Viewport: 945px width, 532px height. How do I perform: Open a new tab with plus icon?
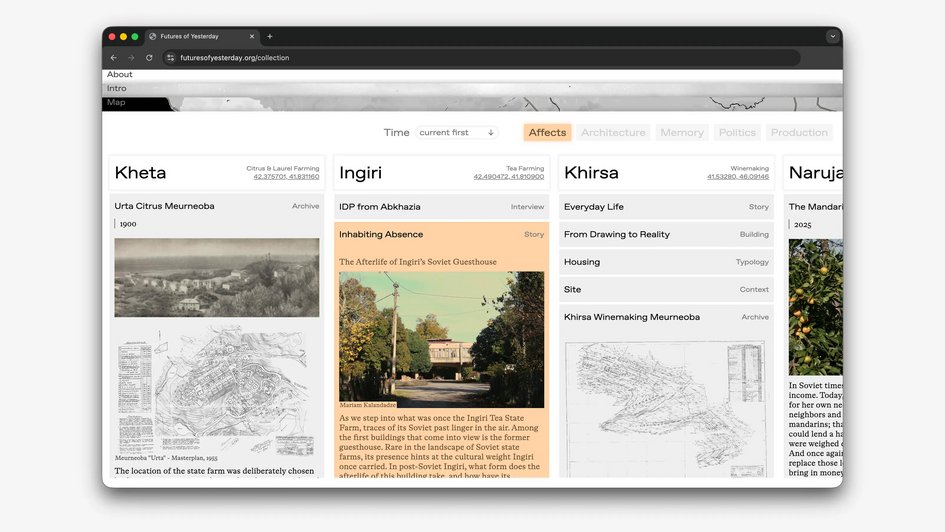point(269,37)
